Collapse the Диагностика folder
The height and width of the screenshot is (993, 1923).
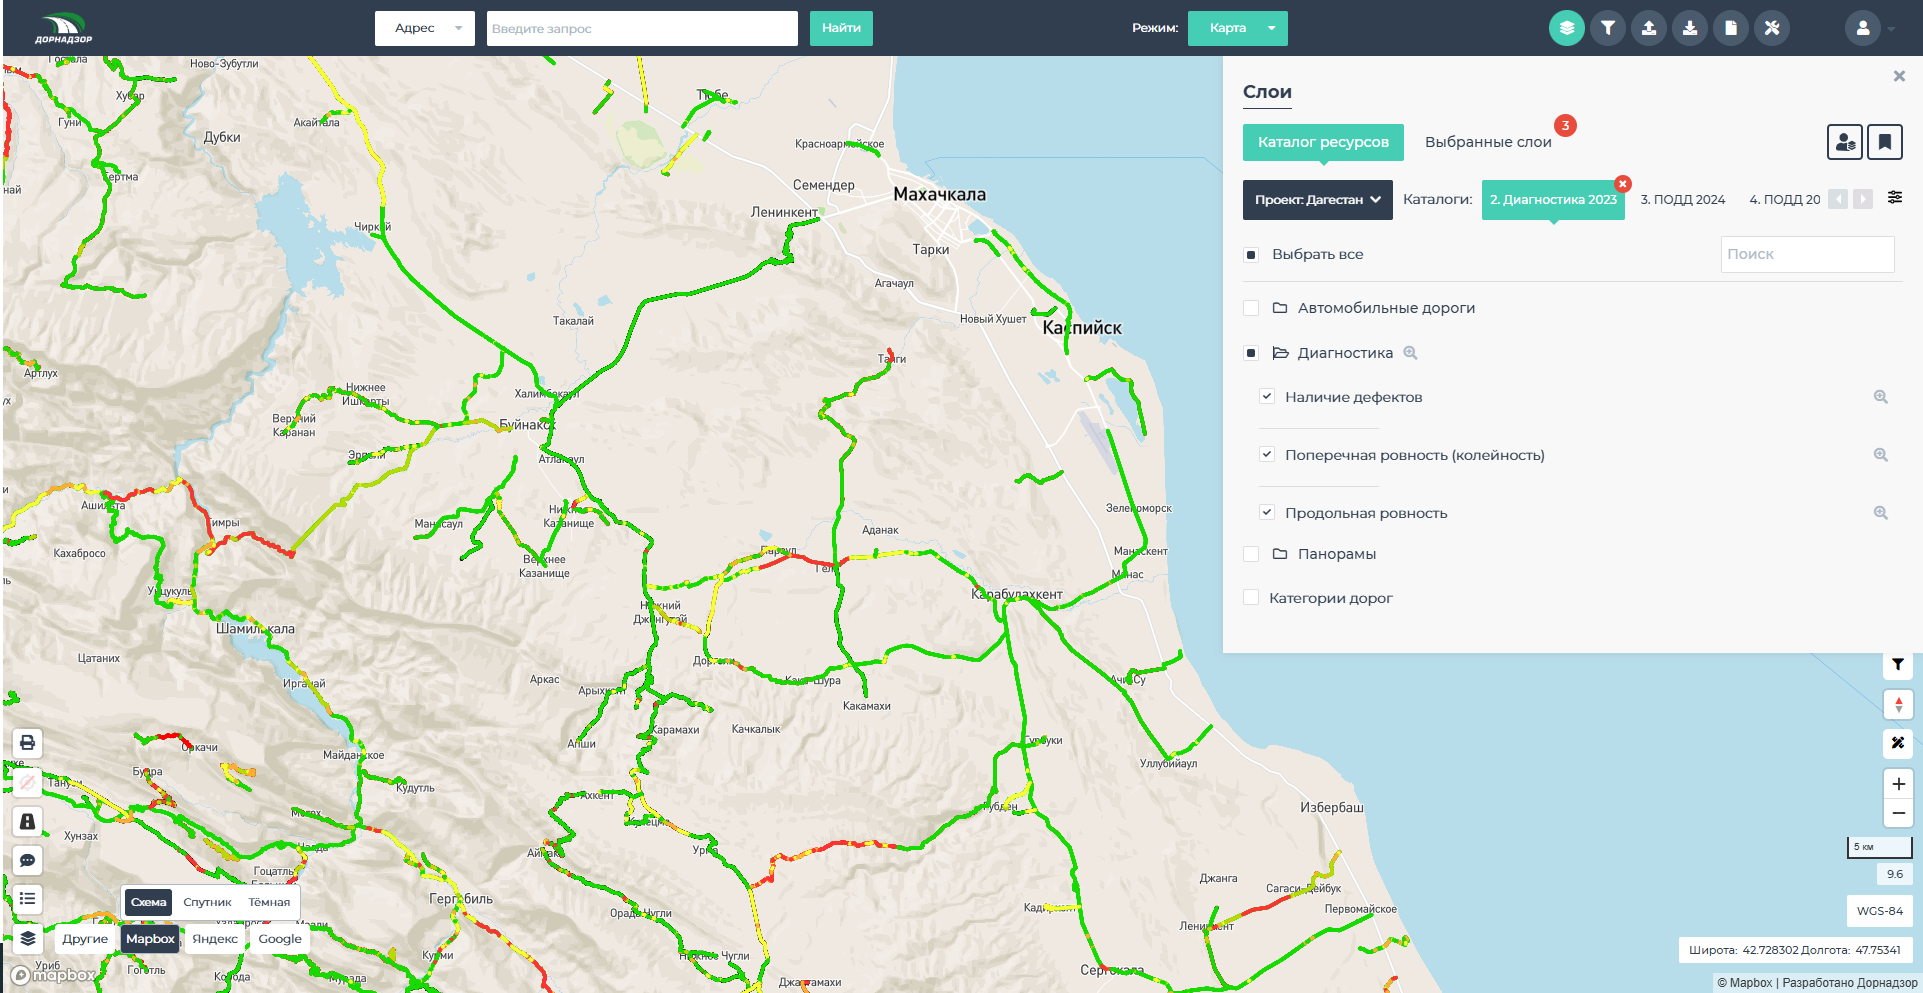tap(1280, 353)
